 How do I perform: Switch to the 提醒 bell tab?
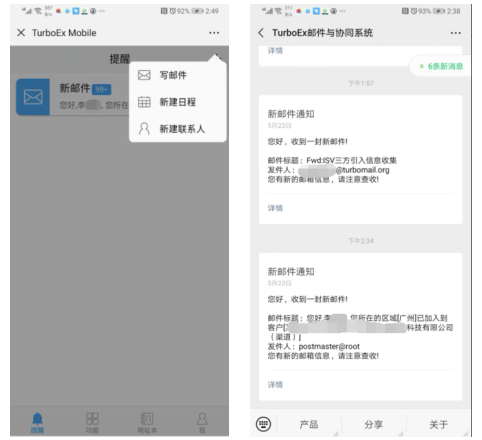tap(37, 422)
